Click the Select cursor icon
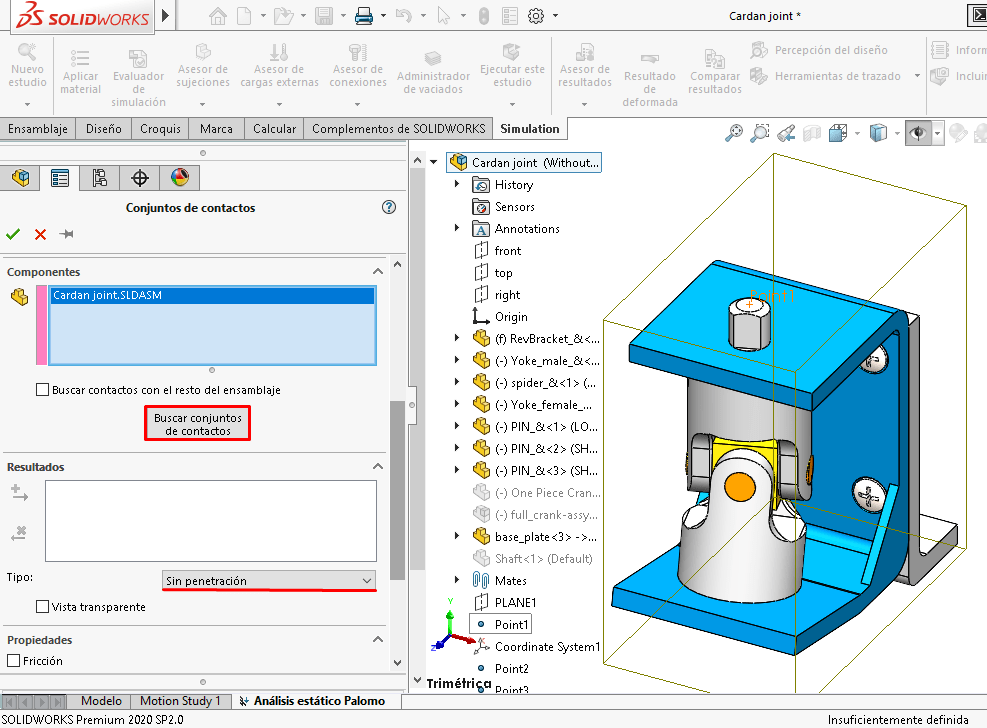 pos(444,16)
